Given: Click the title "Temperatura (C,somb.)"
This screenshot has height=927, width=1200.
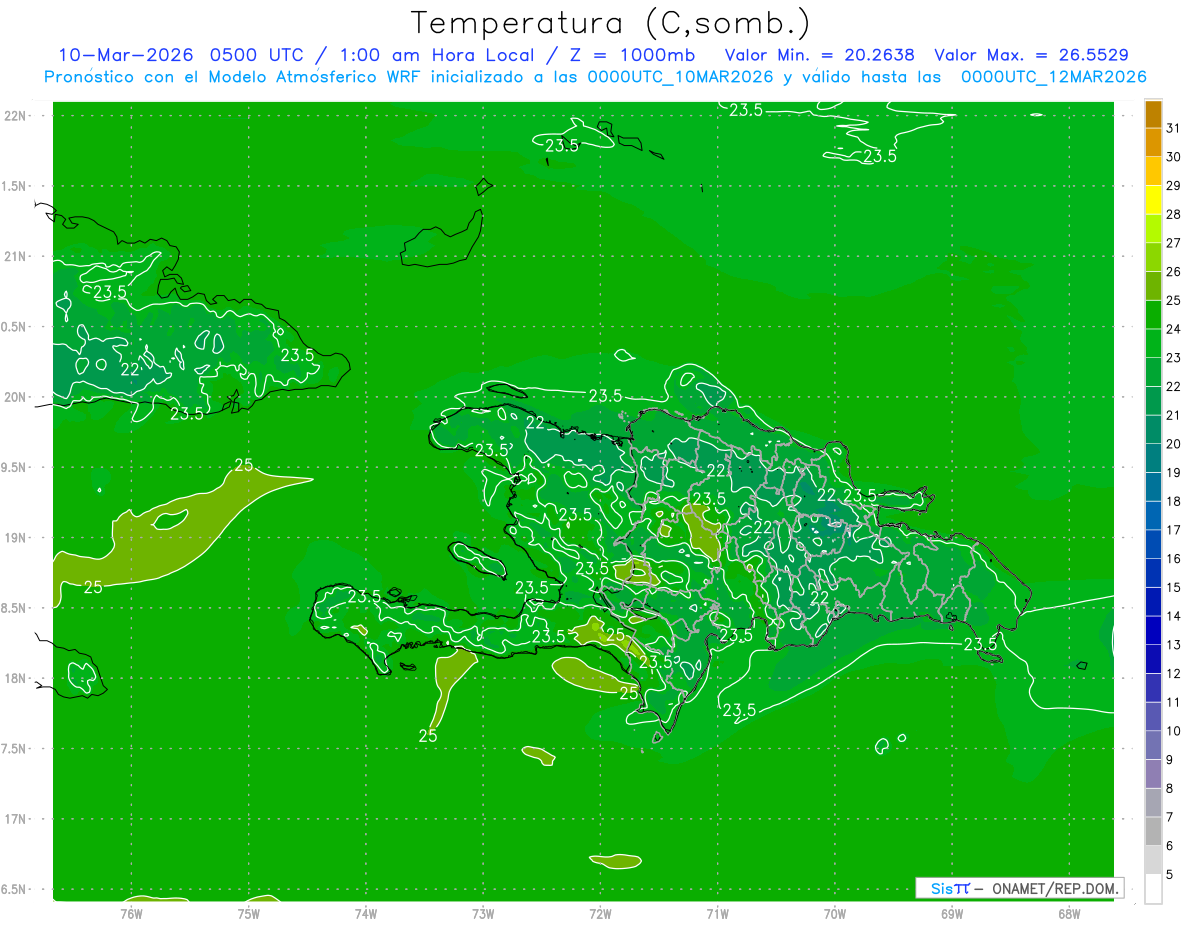Looking at the screenshot, I should click(x=610, y=23).
